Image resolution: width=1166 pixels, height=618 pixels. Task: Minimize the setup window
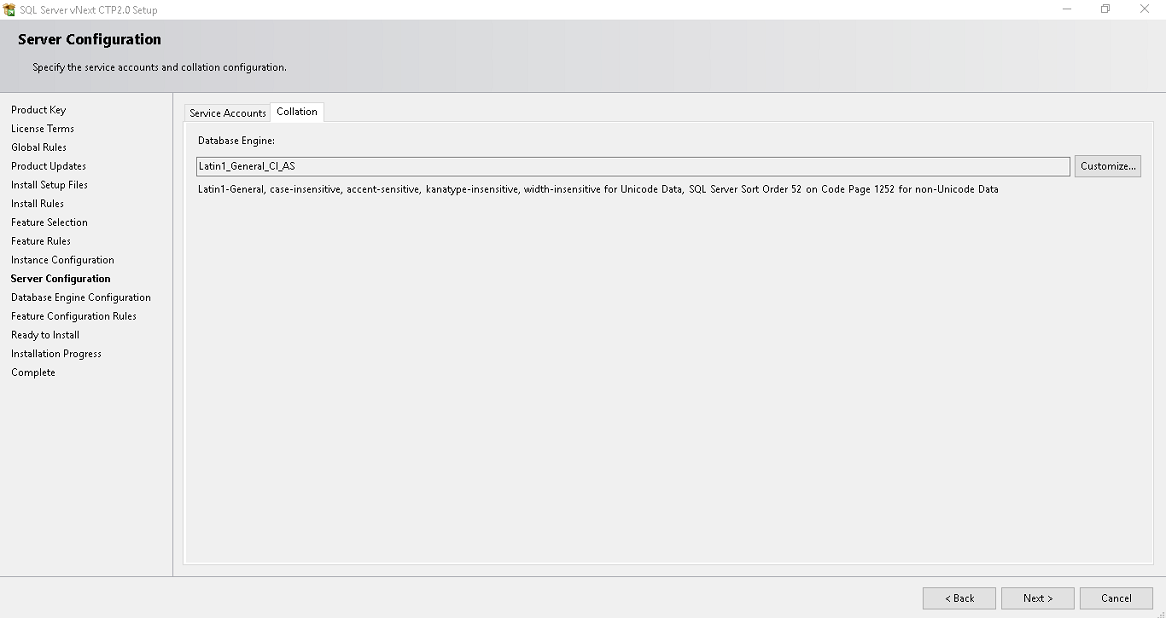click(x=1067, y=9)
